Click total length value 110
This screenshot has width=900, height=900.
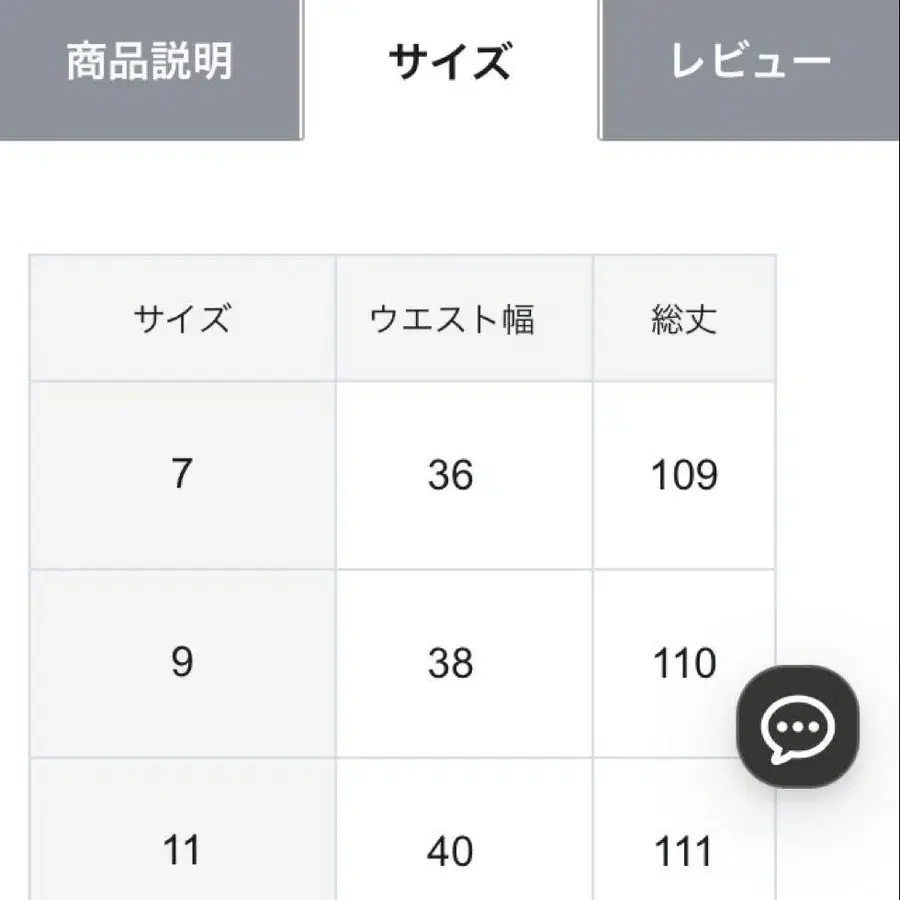684,664
